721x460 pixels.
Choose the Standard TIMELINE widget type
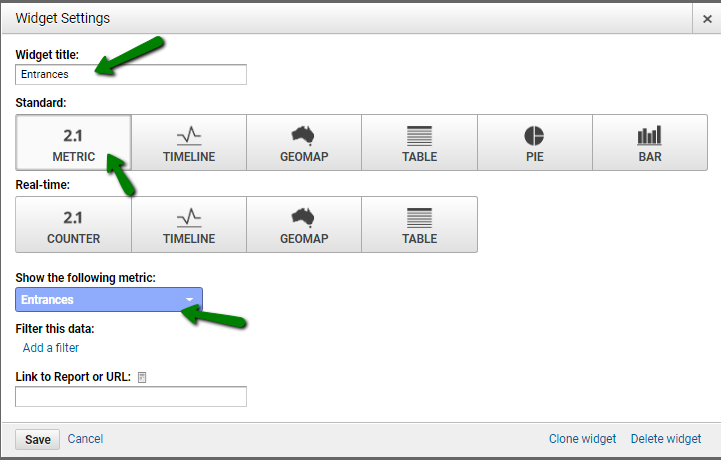(x=189, y=143)
